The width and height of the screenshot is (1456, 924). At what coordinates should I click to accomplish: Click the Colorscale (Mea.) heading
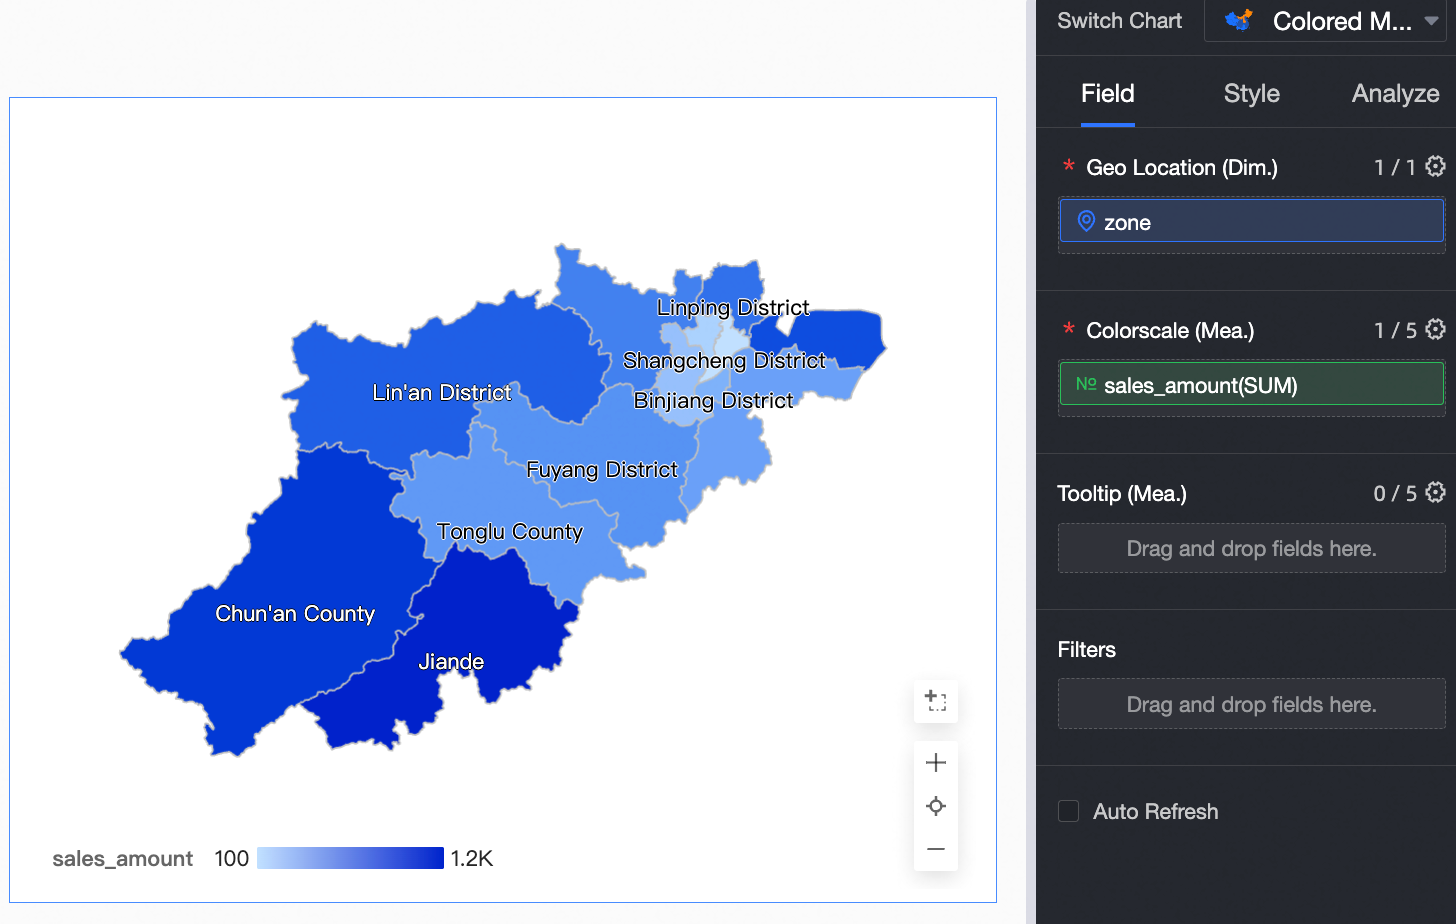click(x=1170, y=331)
